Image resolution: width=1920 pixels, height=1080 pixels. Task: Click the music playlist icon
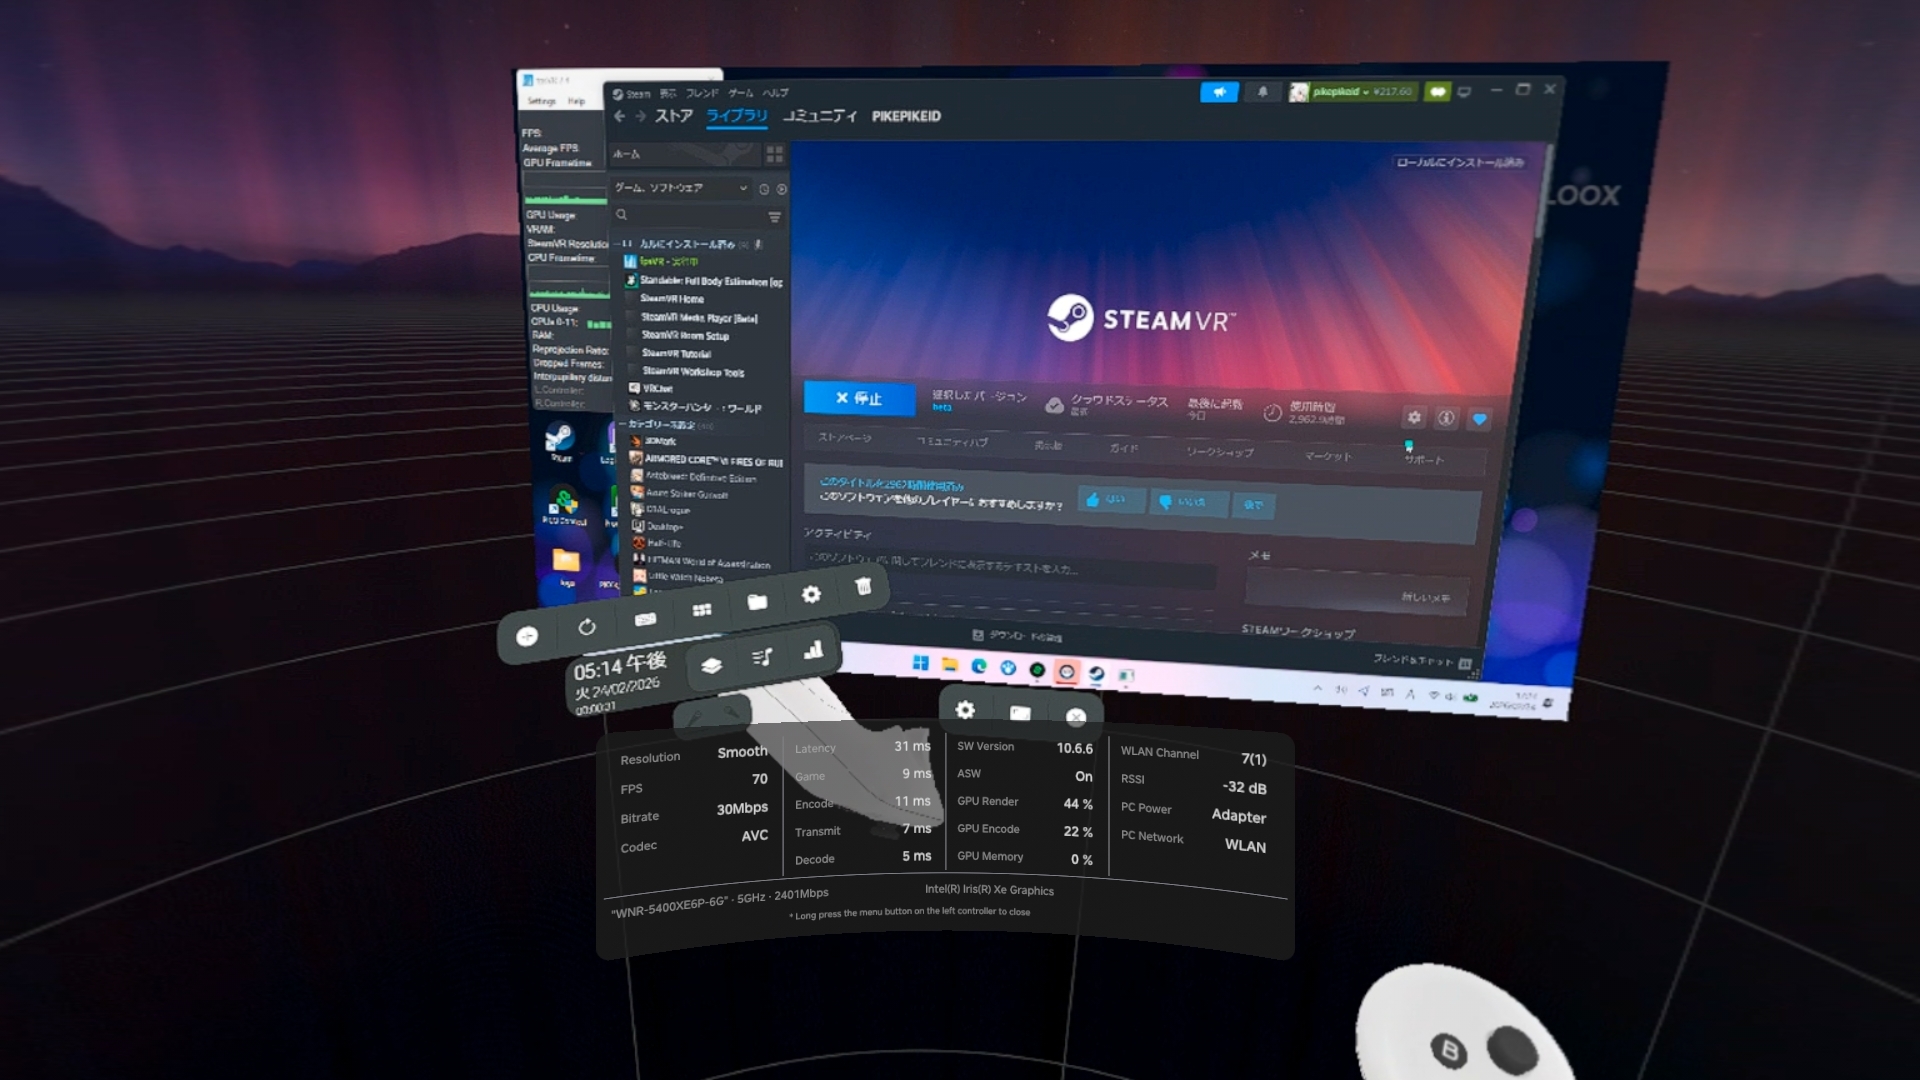[x=762, y=657]
